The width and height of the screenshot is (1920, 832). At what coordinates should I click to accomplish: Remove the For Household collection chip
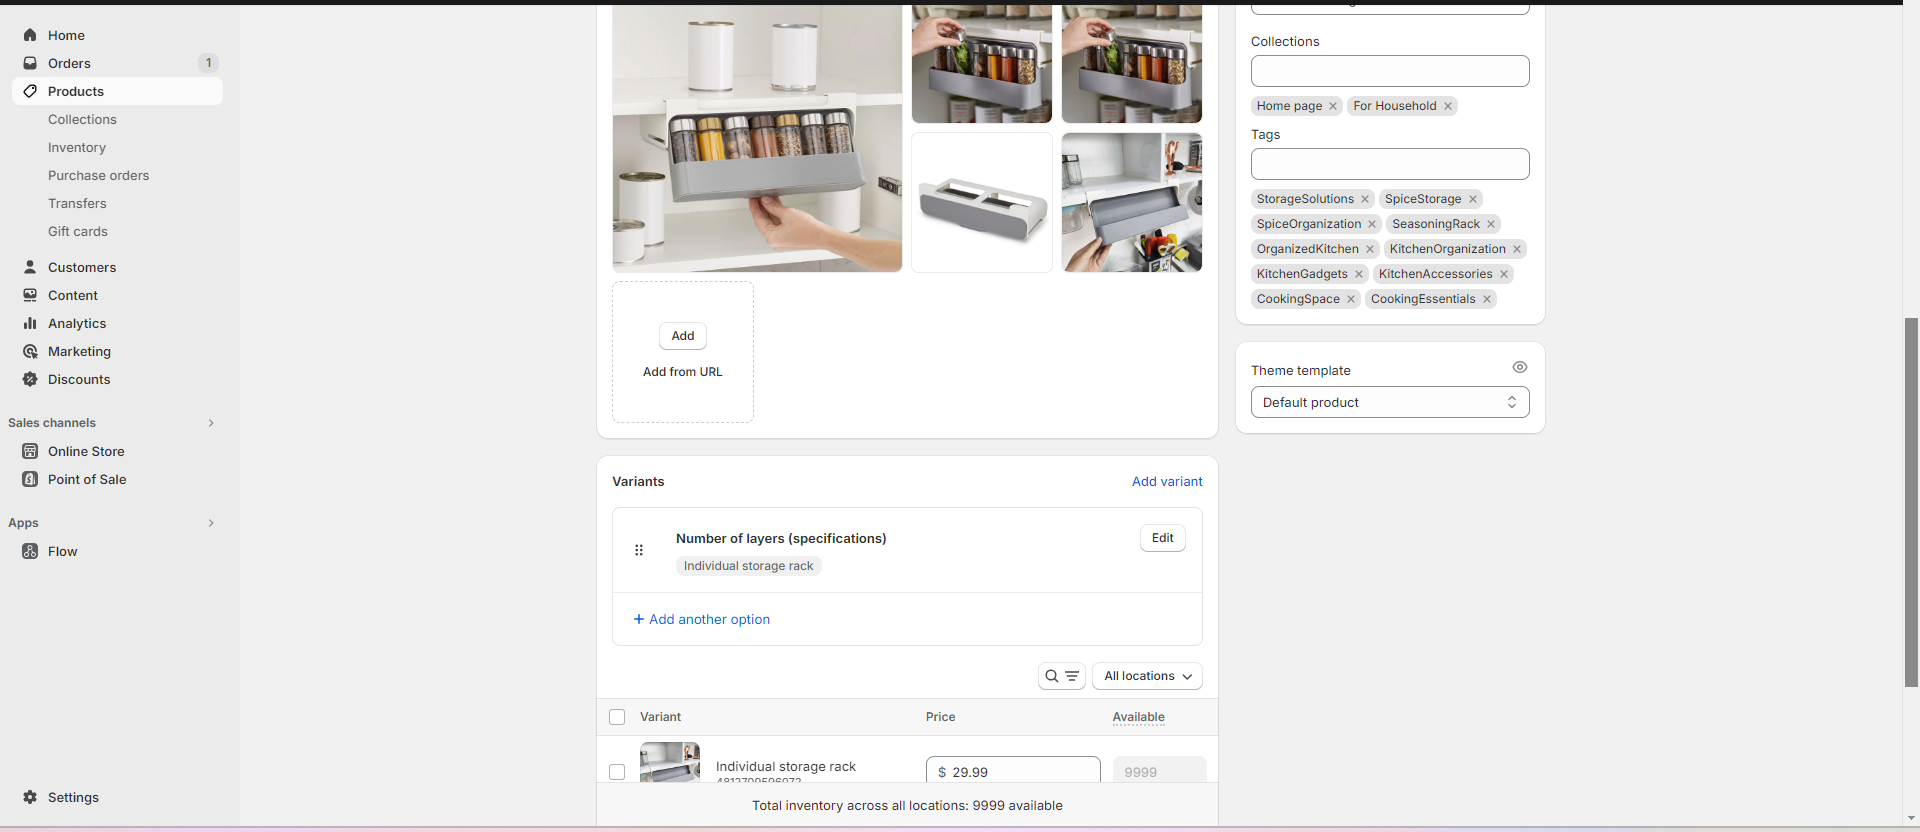tap(1447, 106)
